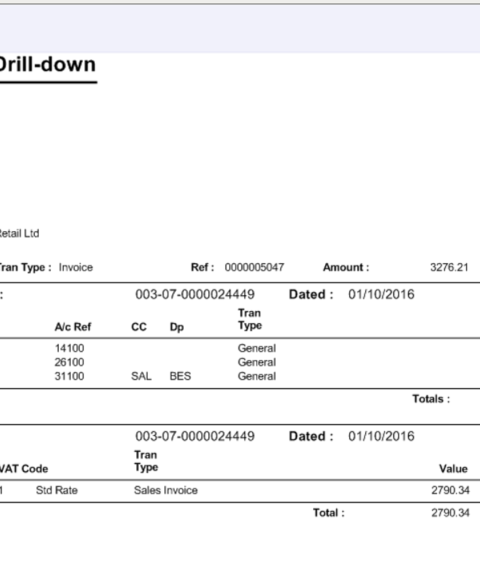The height and width of the screenshot is (562, 480).
Task: Click the Total value 2790.34
Action: [450, 513]
